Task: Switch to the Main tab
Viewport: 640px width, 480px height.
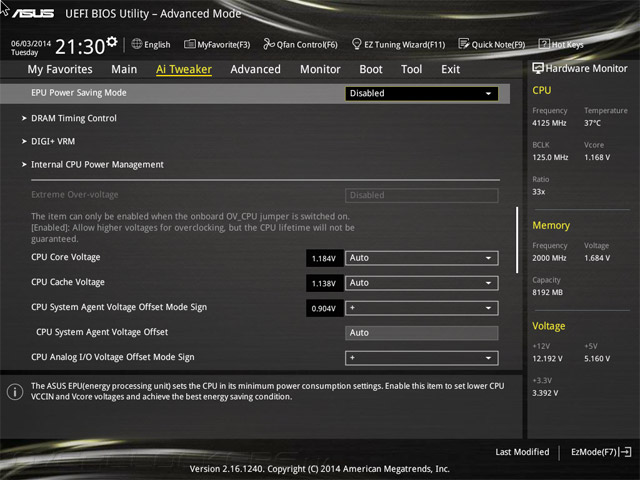Action: [124, 69]
